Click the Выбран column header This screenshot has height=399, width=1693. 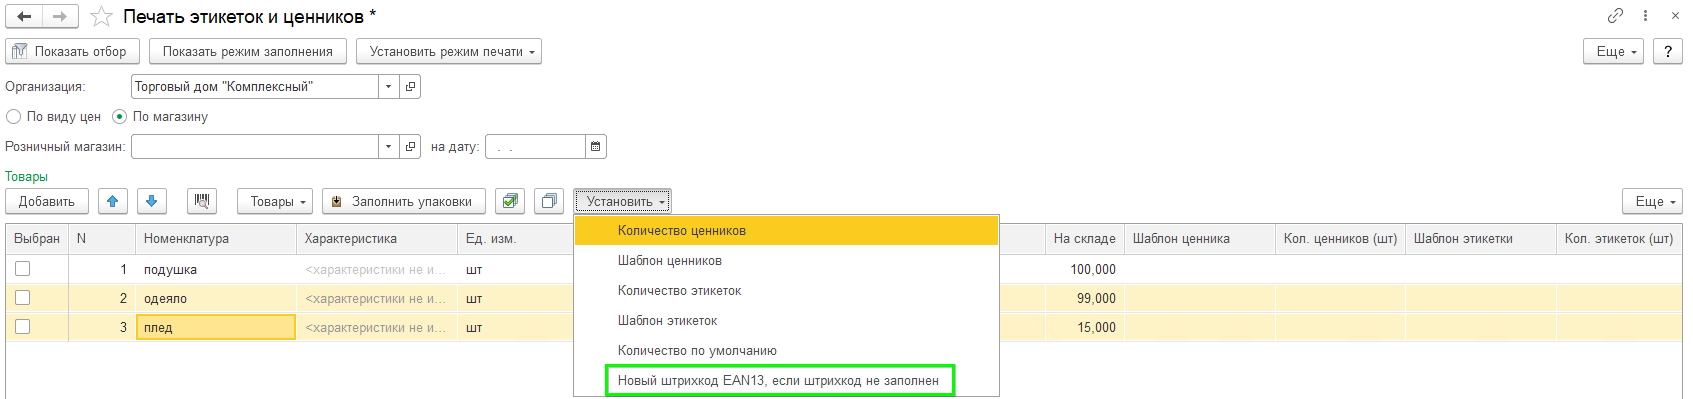[37, 239]
